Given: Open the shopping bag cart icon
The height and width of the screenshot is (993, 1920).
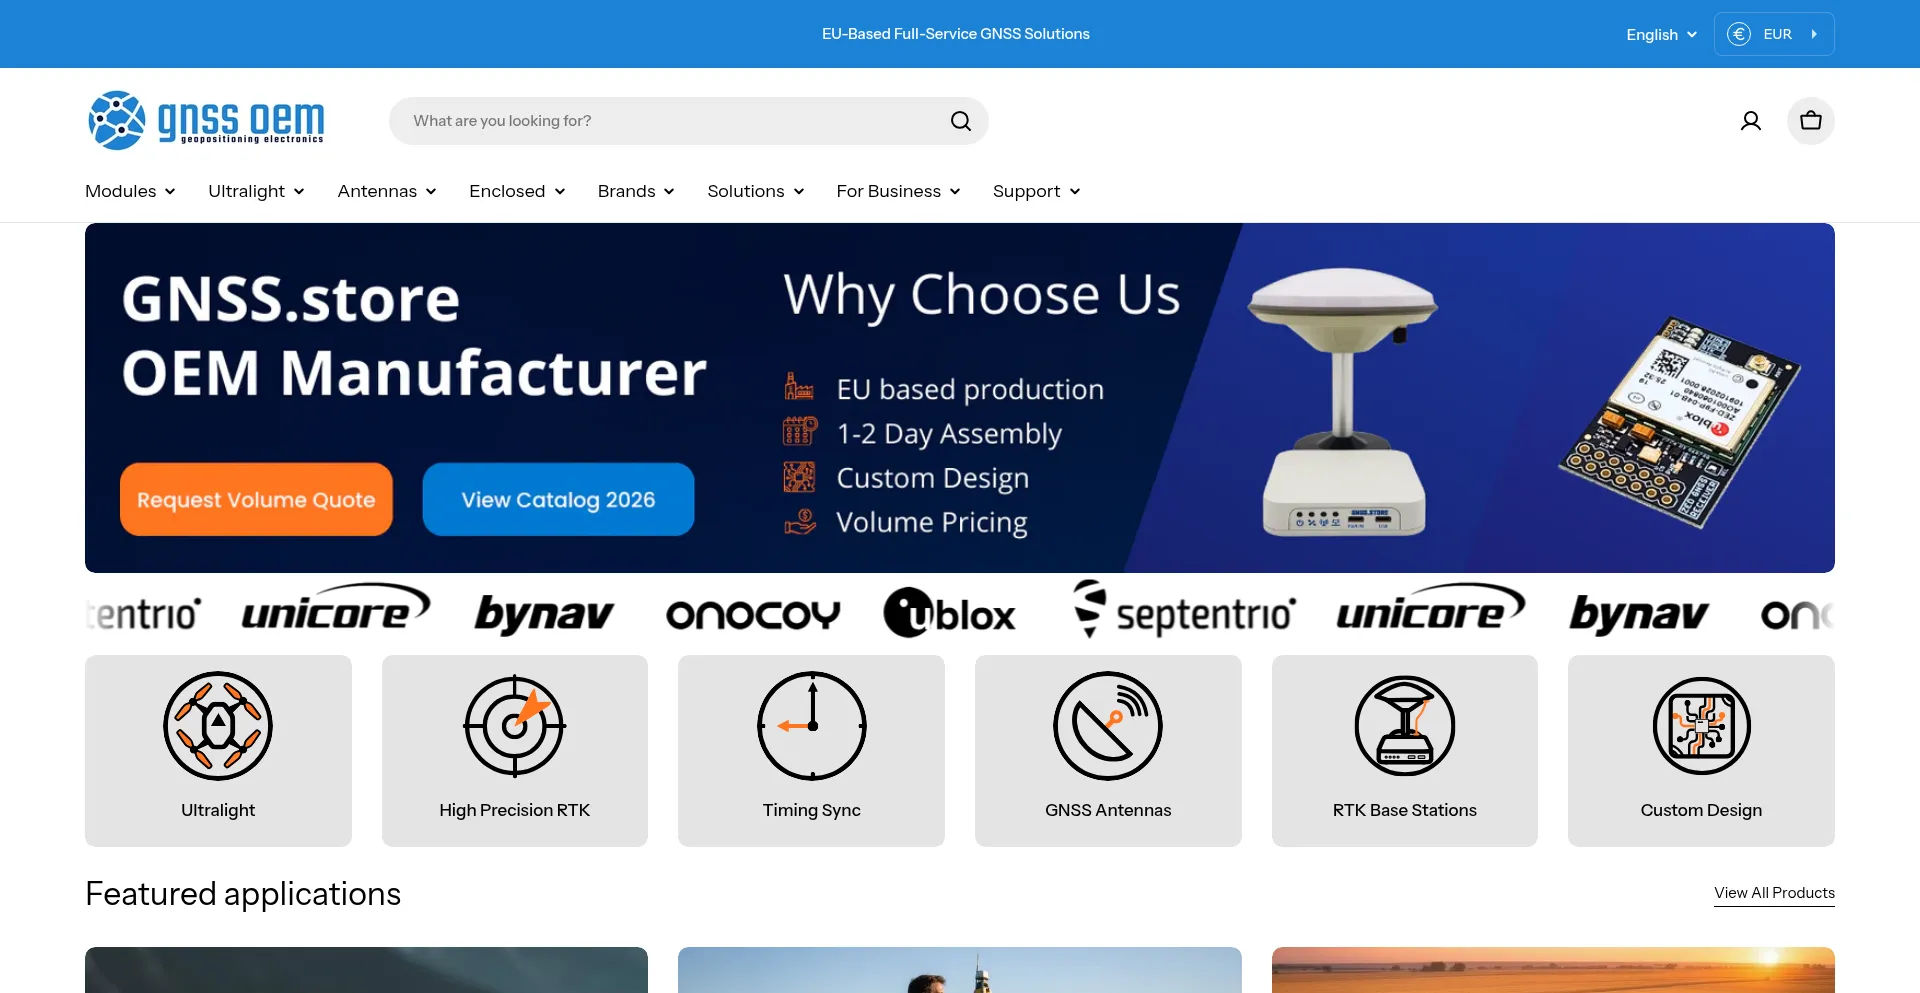Looking at the screenshot, I should tap(1810, 121).
